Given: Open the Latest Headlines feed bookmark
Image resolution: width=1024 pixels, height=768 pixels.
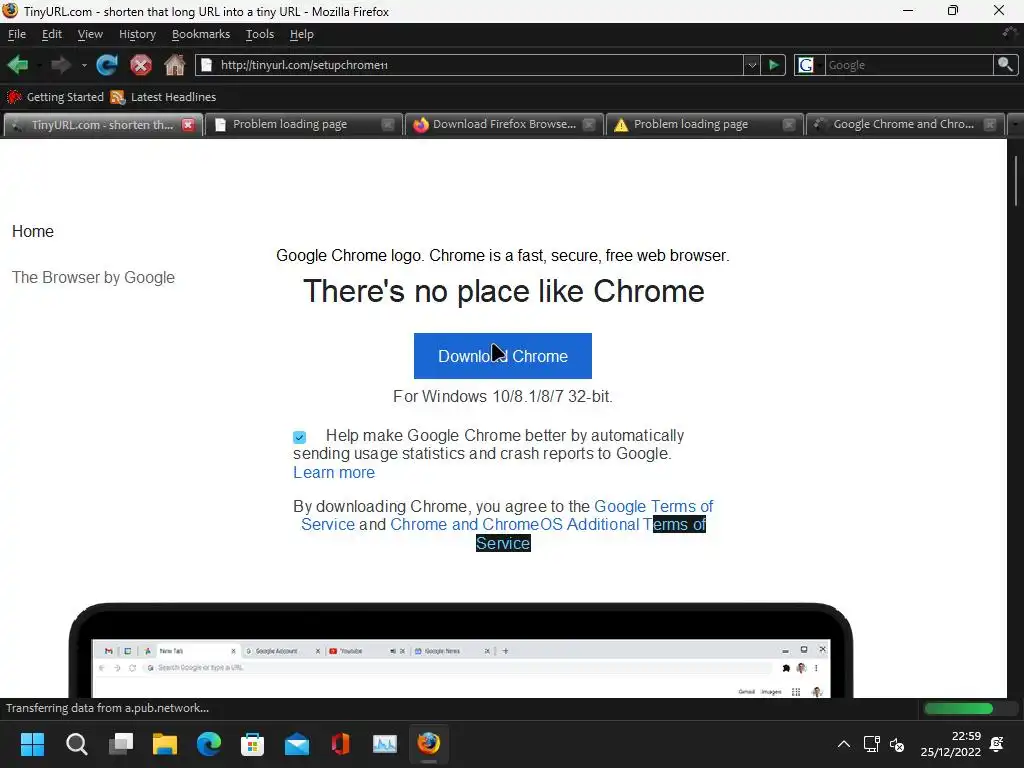Looking at the screenshot, I should (x=163, y=97).
